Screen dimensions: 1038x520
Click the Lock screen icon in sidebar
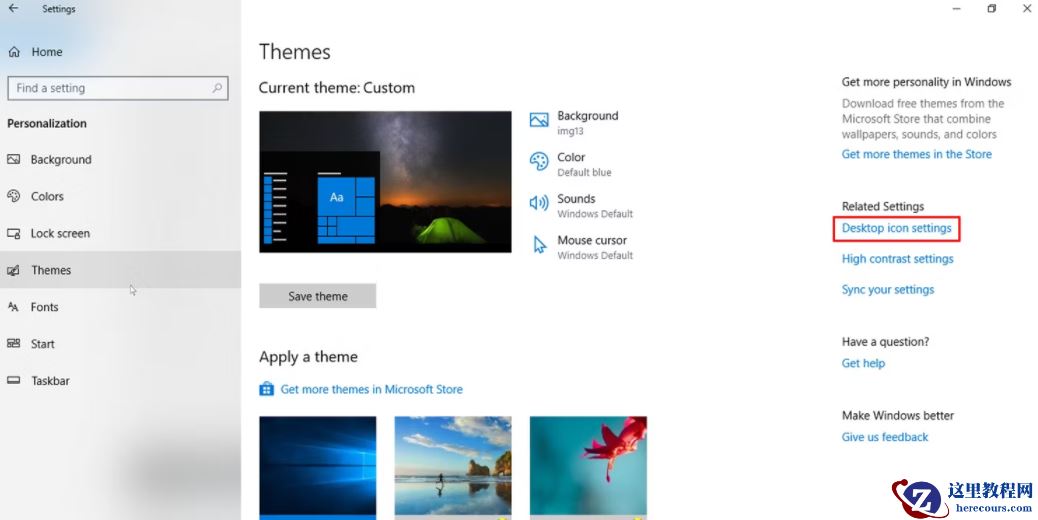click(x=13, y=233)
